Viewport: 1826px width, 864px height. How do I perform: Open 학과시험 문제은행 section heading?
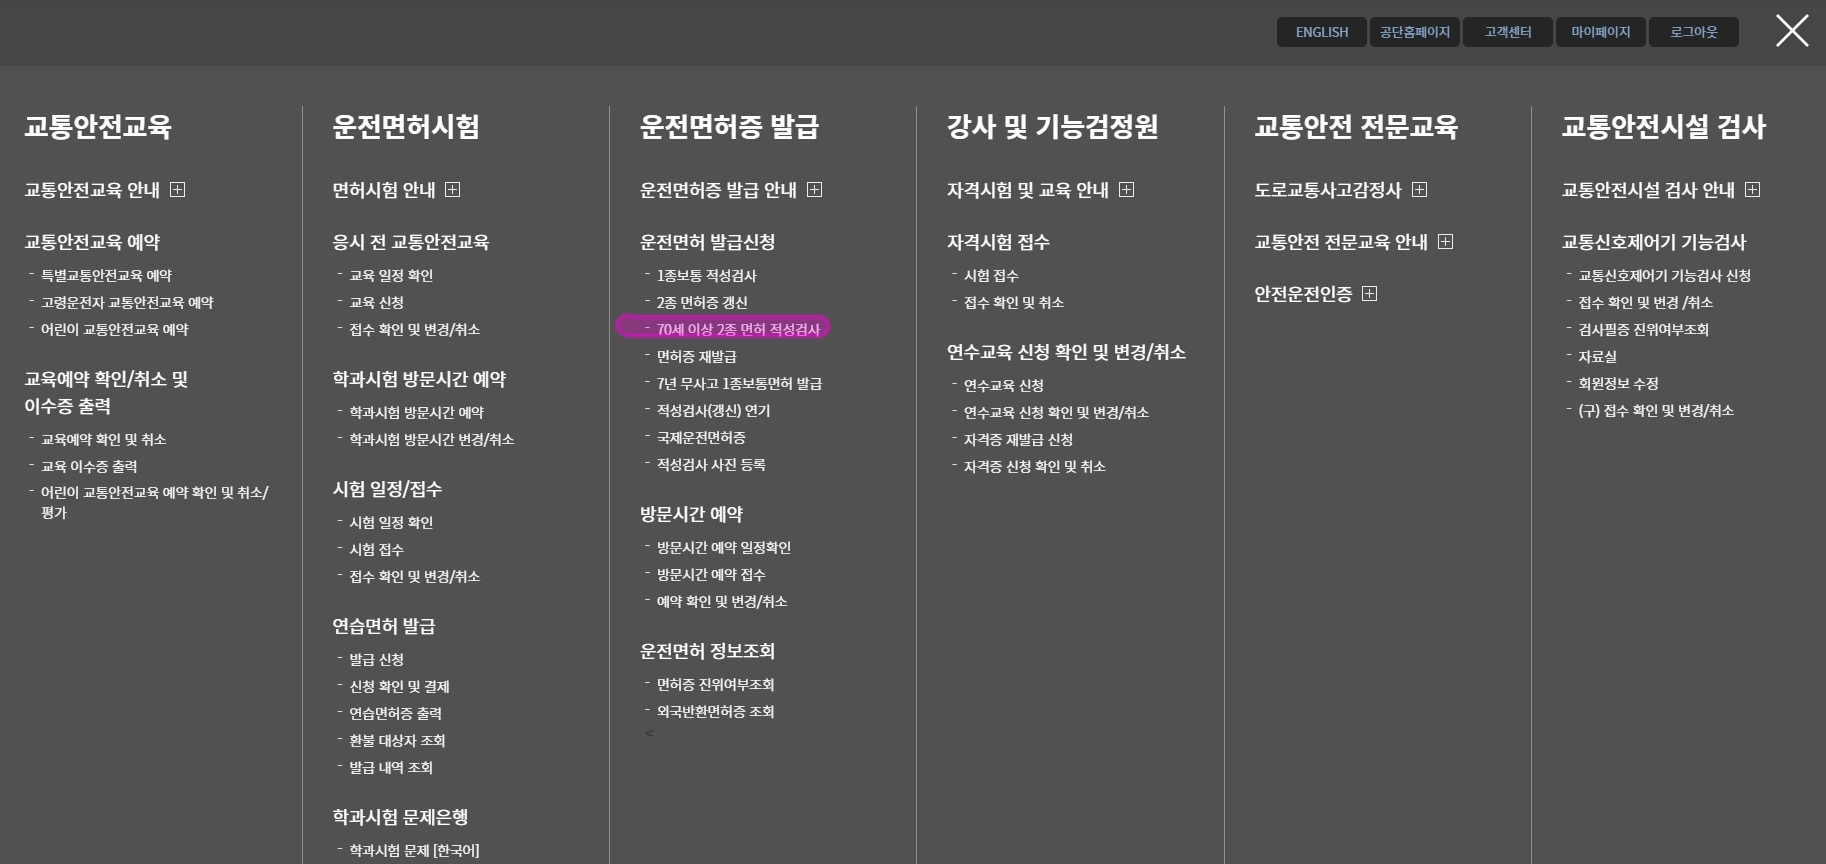[400, 817]
